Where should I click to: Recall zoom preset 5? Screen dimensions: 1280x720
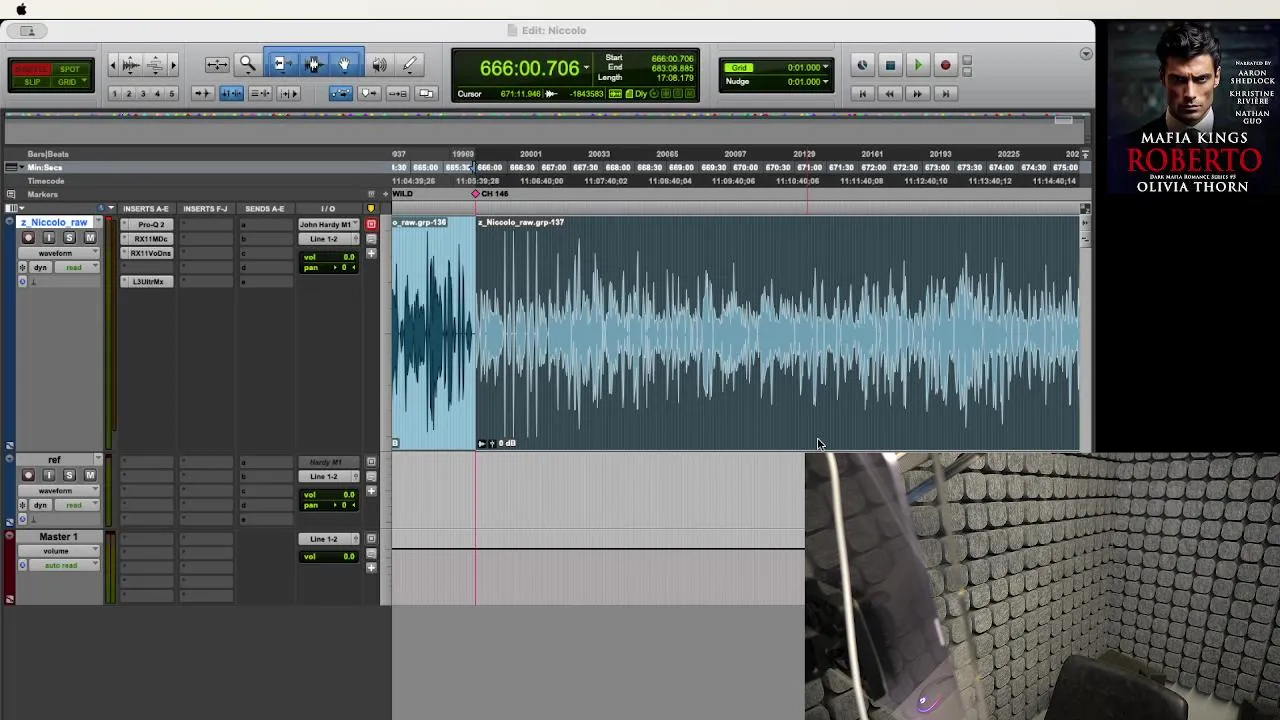click(x=171, y=94)
